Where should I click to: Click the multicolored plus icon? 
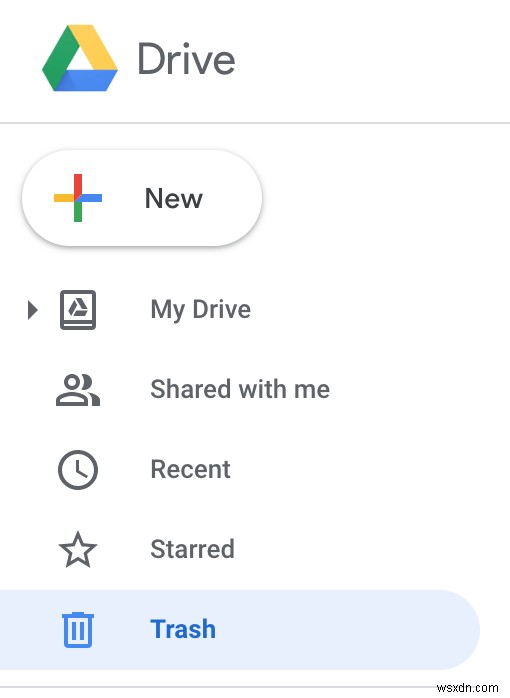(x=78, y=198)
